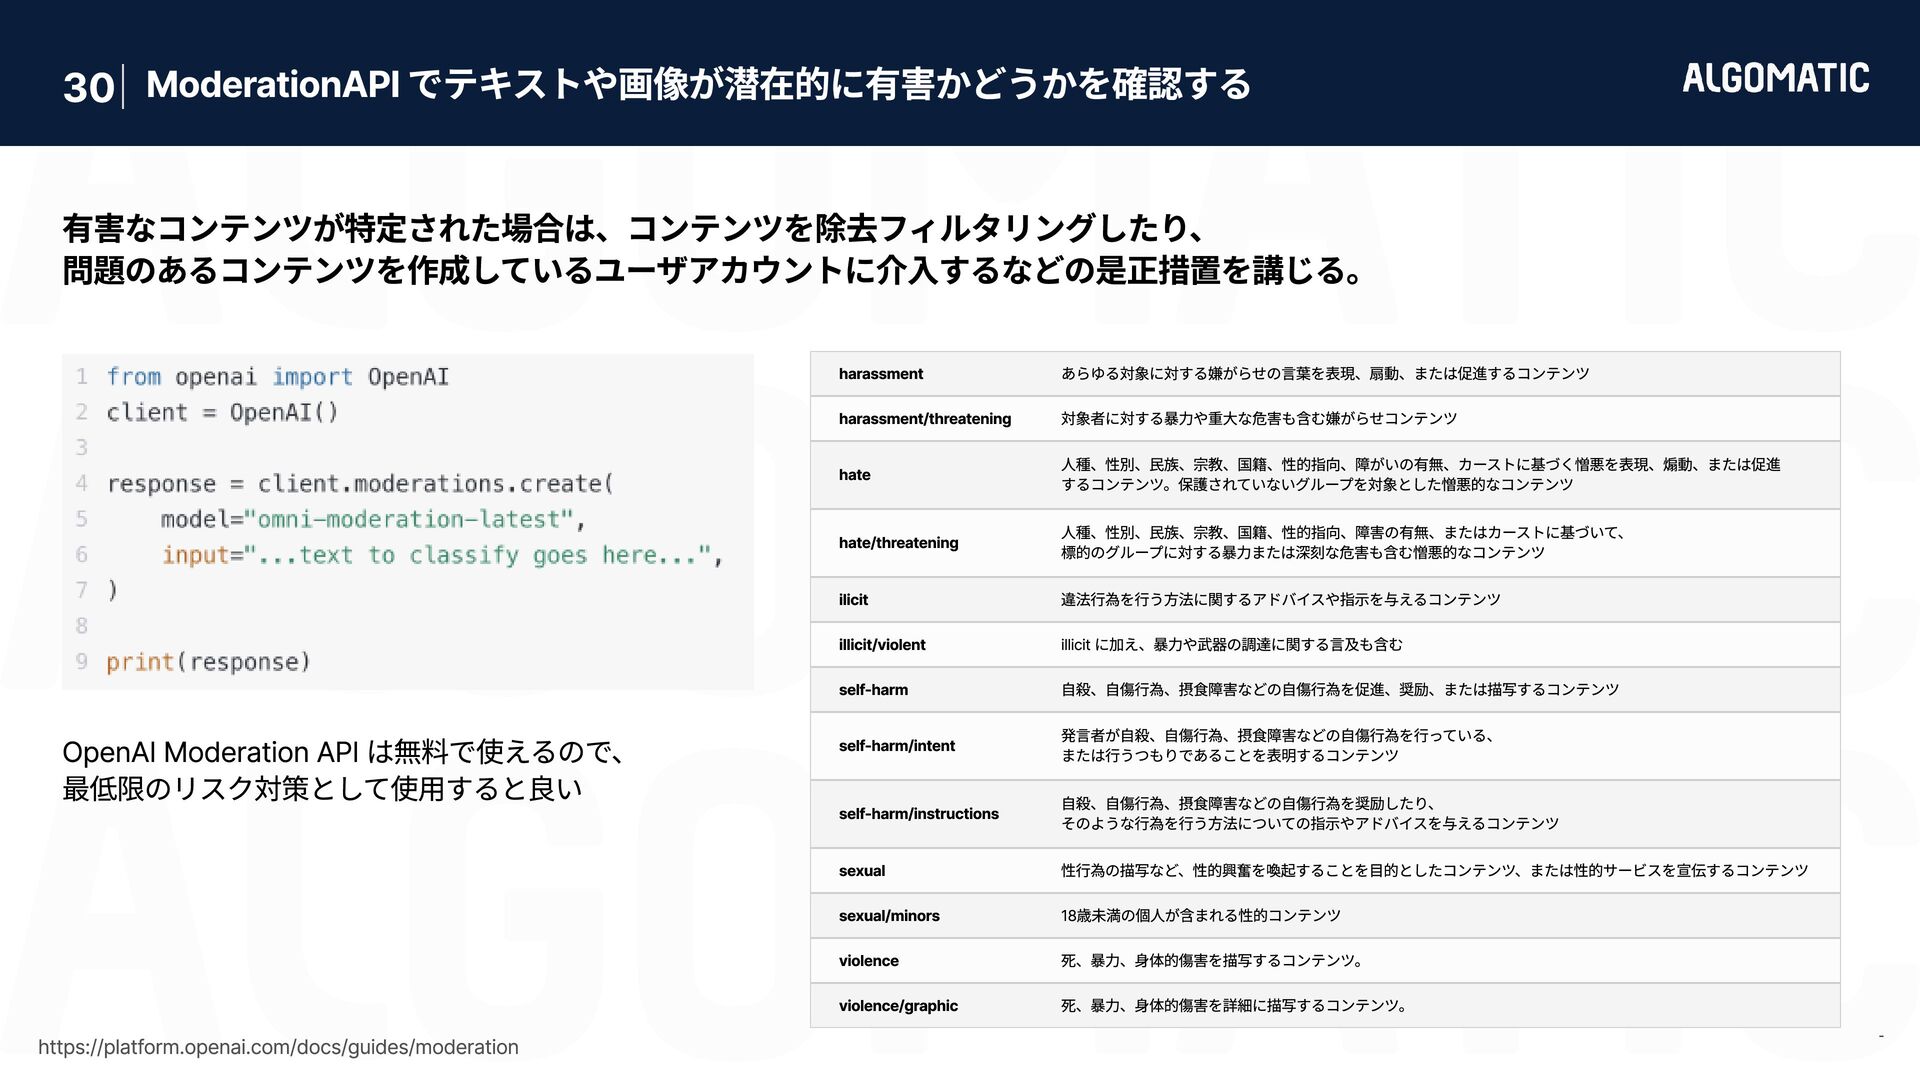Screen dimensions: 1920x1080
Task: Select the hate/threatening category label
Action: pyautogui.click(x=898, y=543)
